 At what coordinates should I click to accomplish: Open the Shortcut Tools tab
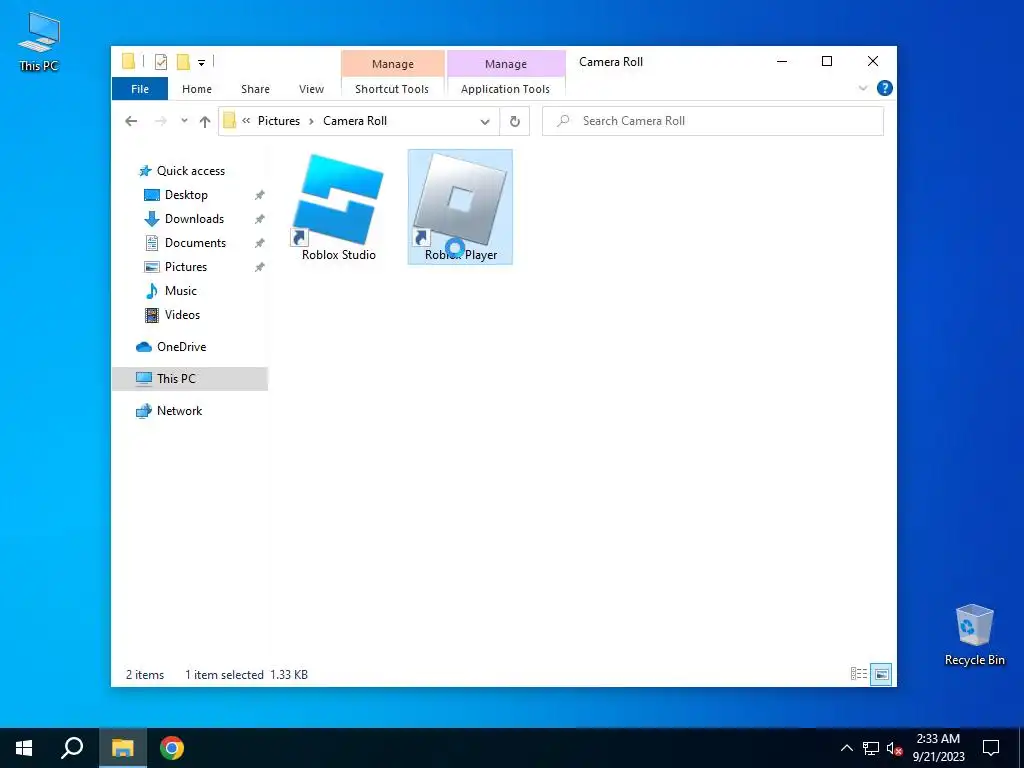pyautogui.click(x=392, y=89)
